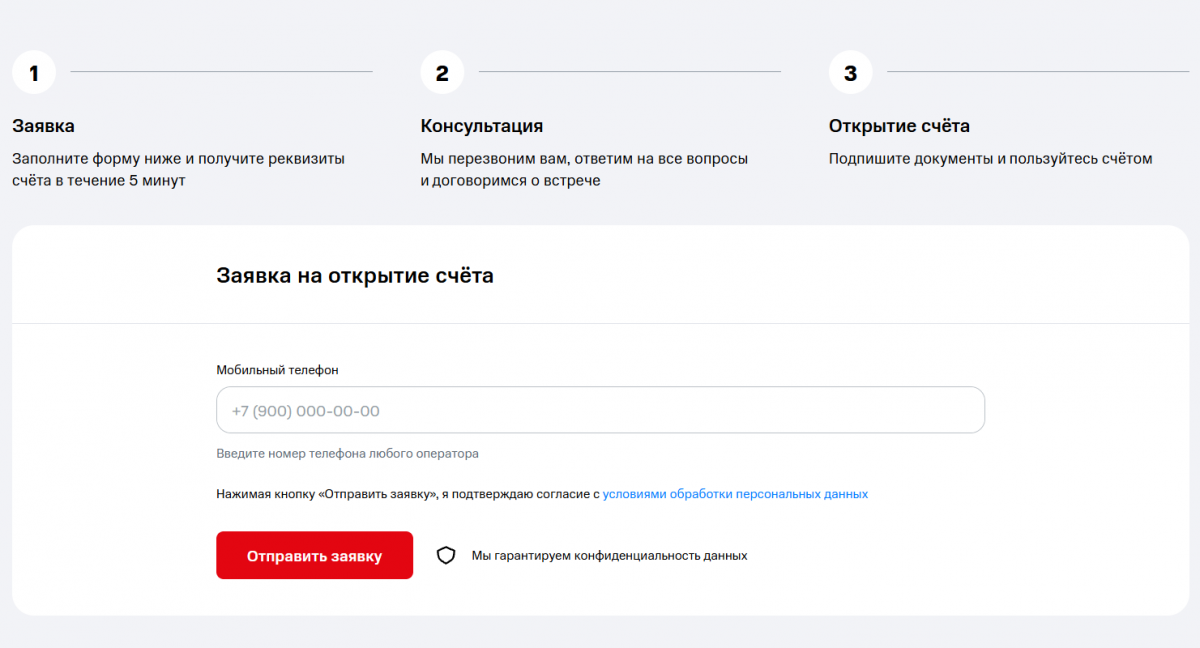Click the Заявка на открытие счёта form title
Screen dimensions: 1200x648
(355, 275)
